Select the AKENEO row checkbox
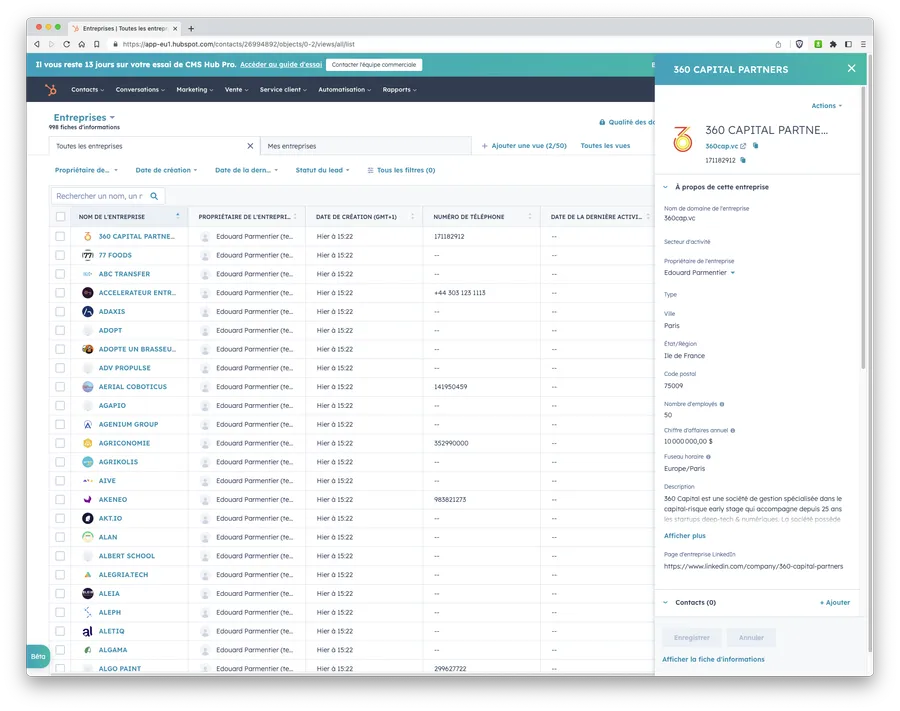900x711 pixels. pos(60,499)
